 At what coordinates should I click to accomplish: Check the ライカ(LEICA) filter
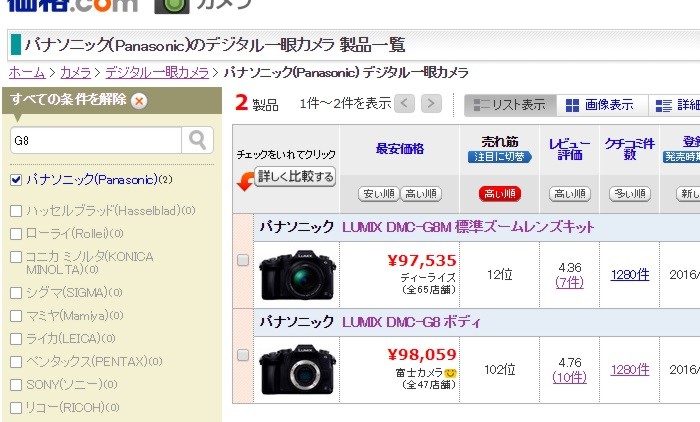point(16,338)
